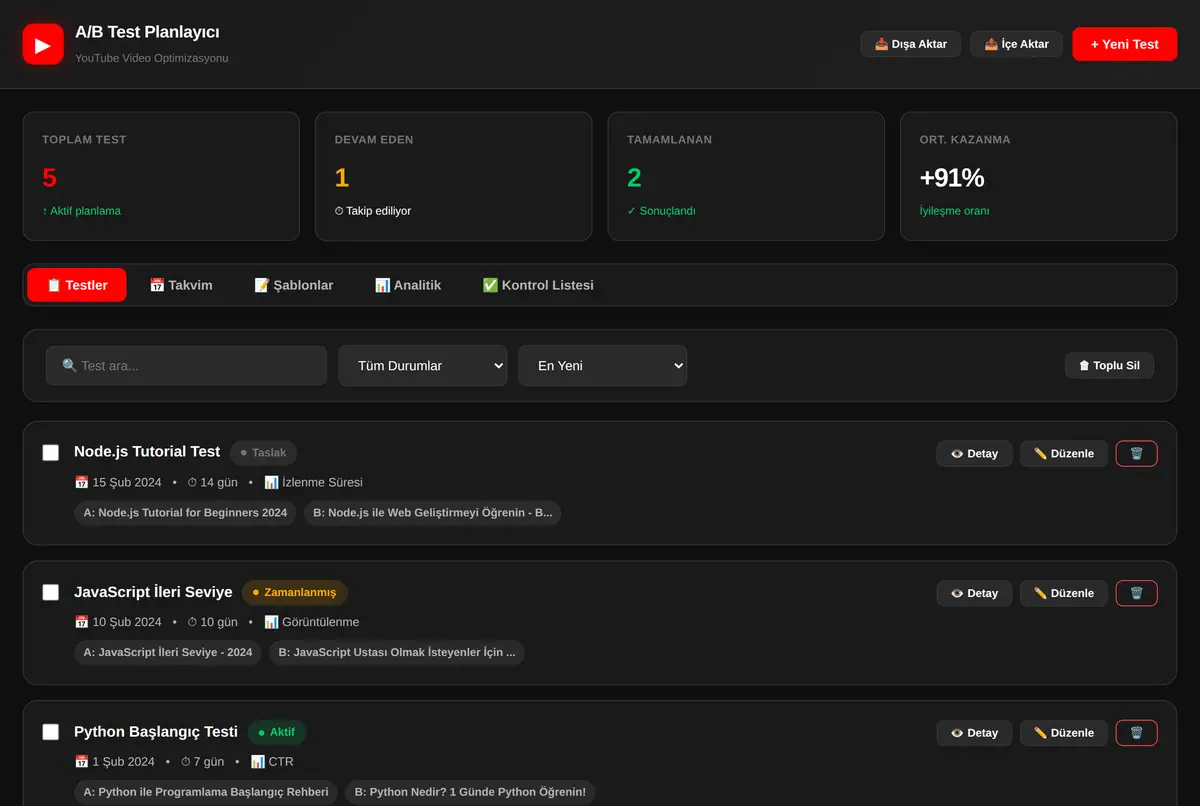Open the Kontrol Listesi tab
The image size is (1200, 806).
(x=538, y=285)
